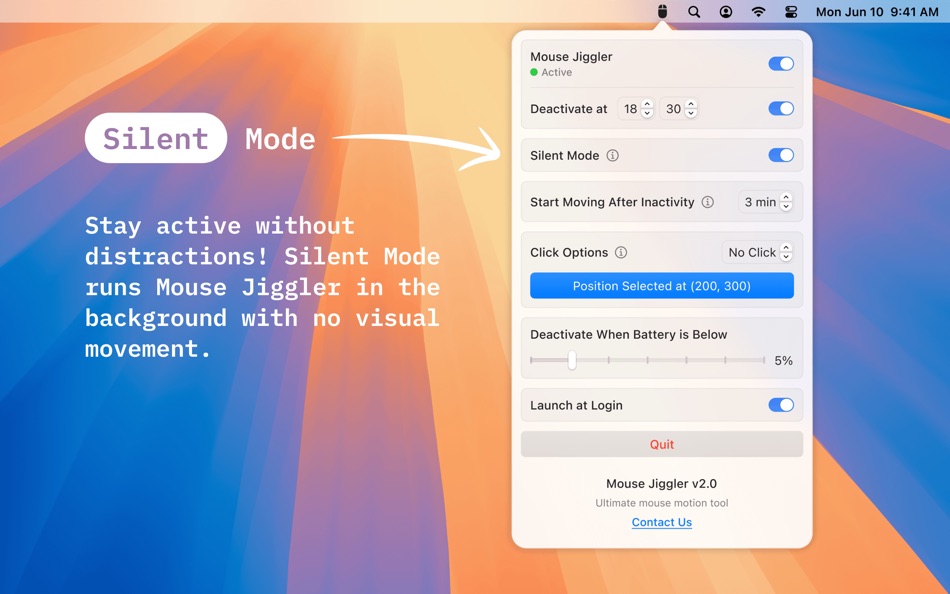Click the Quit button
Image resolution: width=950 pixels, height=594 pixels.
662,444
